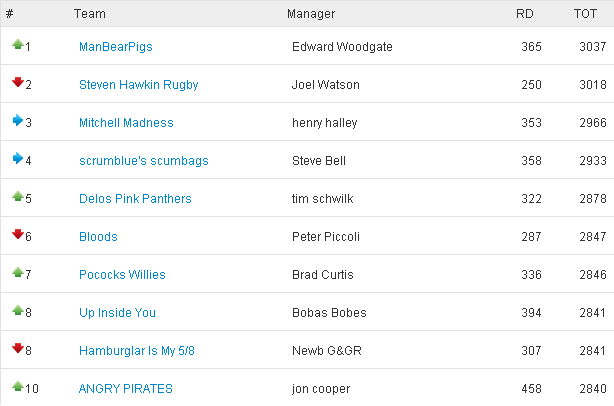Open Hamburglar Is My 5/8 team

(x=137, y=350)
